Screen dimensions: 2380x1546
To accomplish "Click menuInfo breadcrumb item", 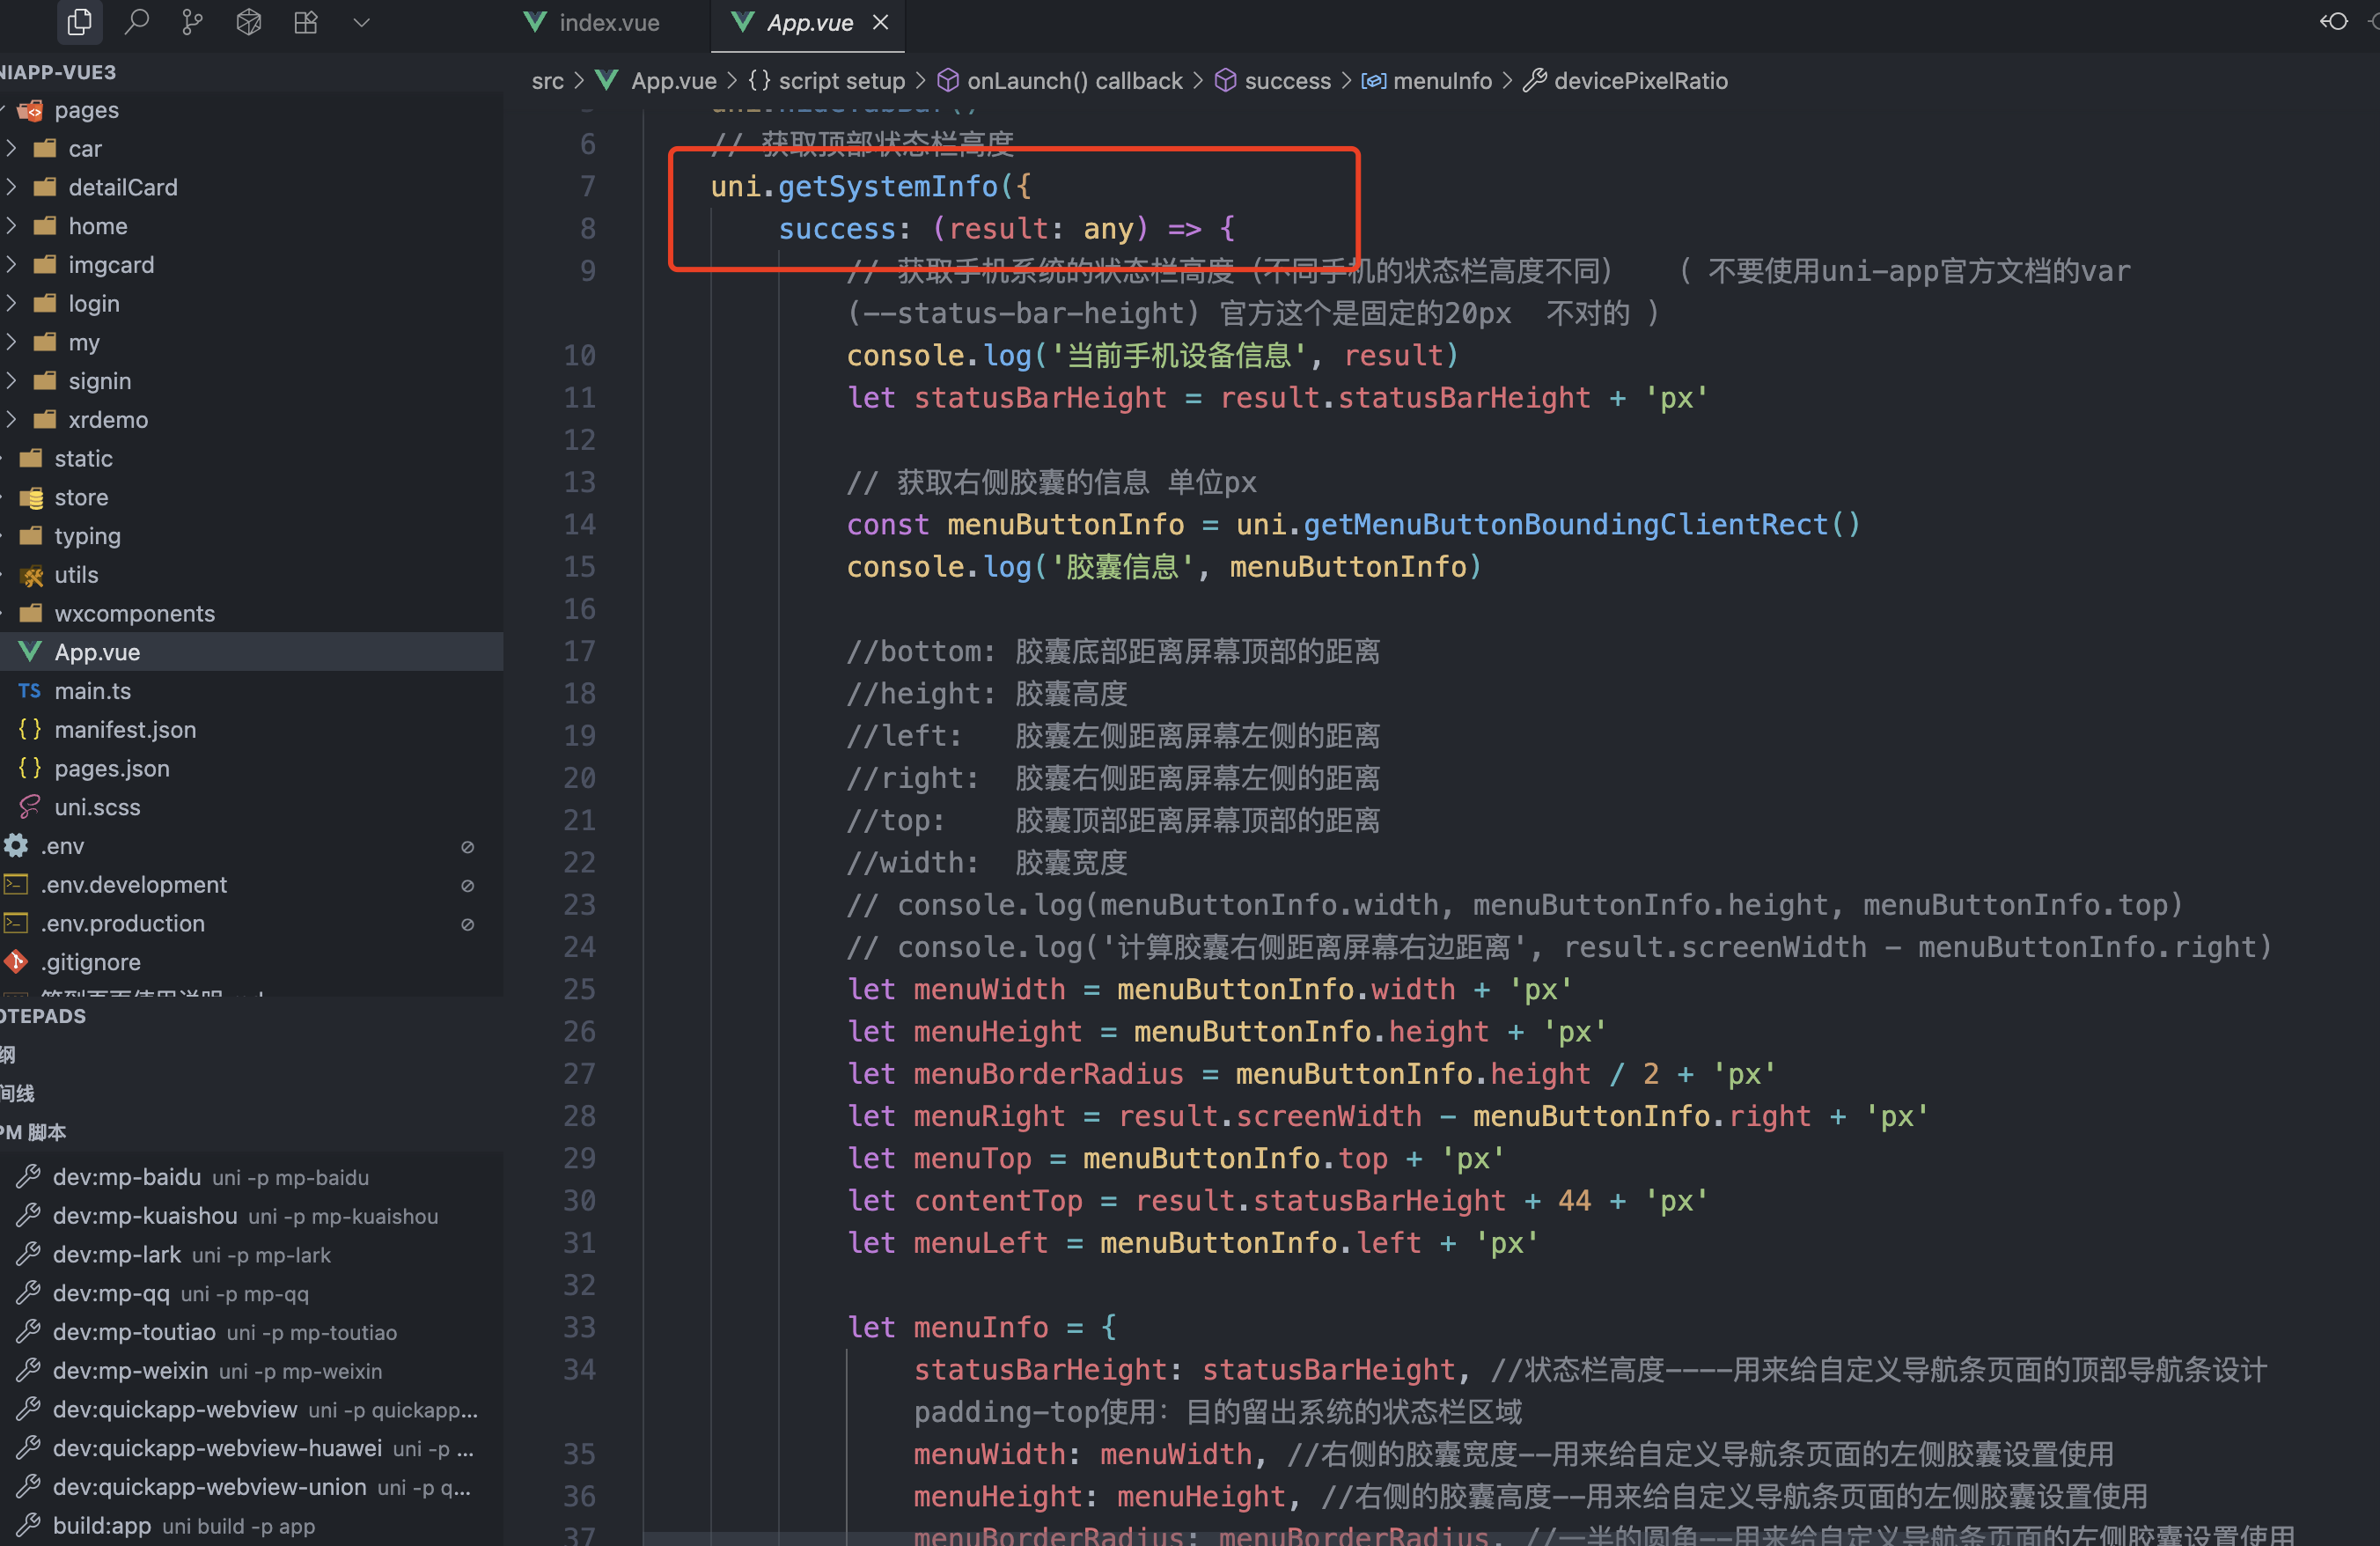I will pos(1441,81).
